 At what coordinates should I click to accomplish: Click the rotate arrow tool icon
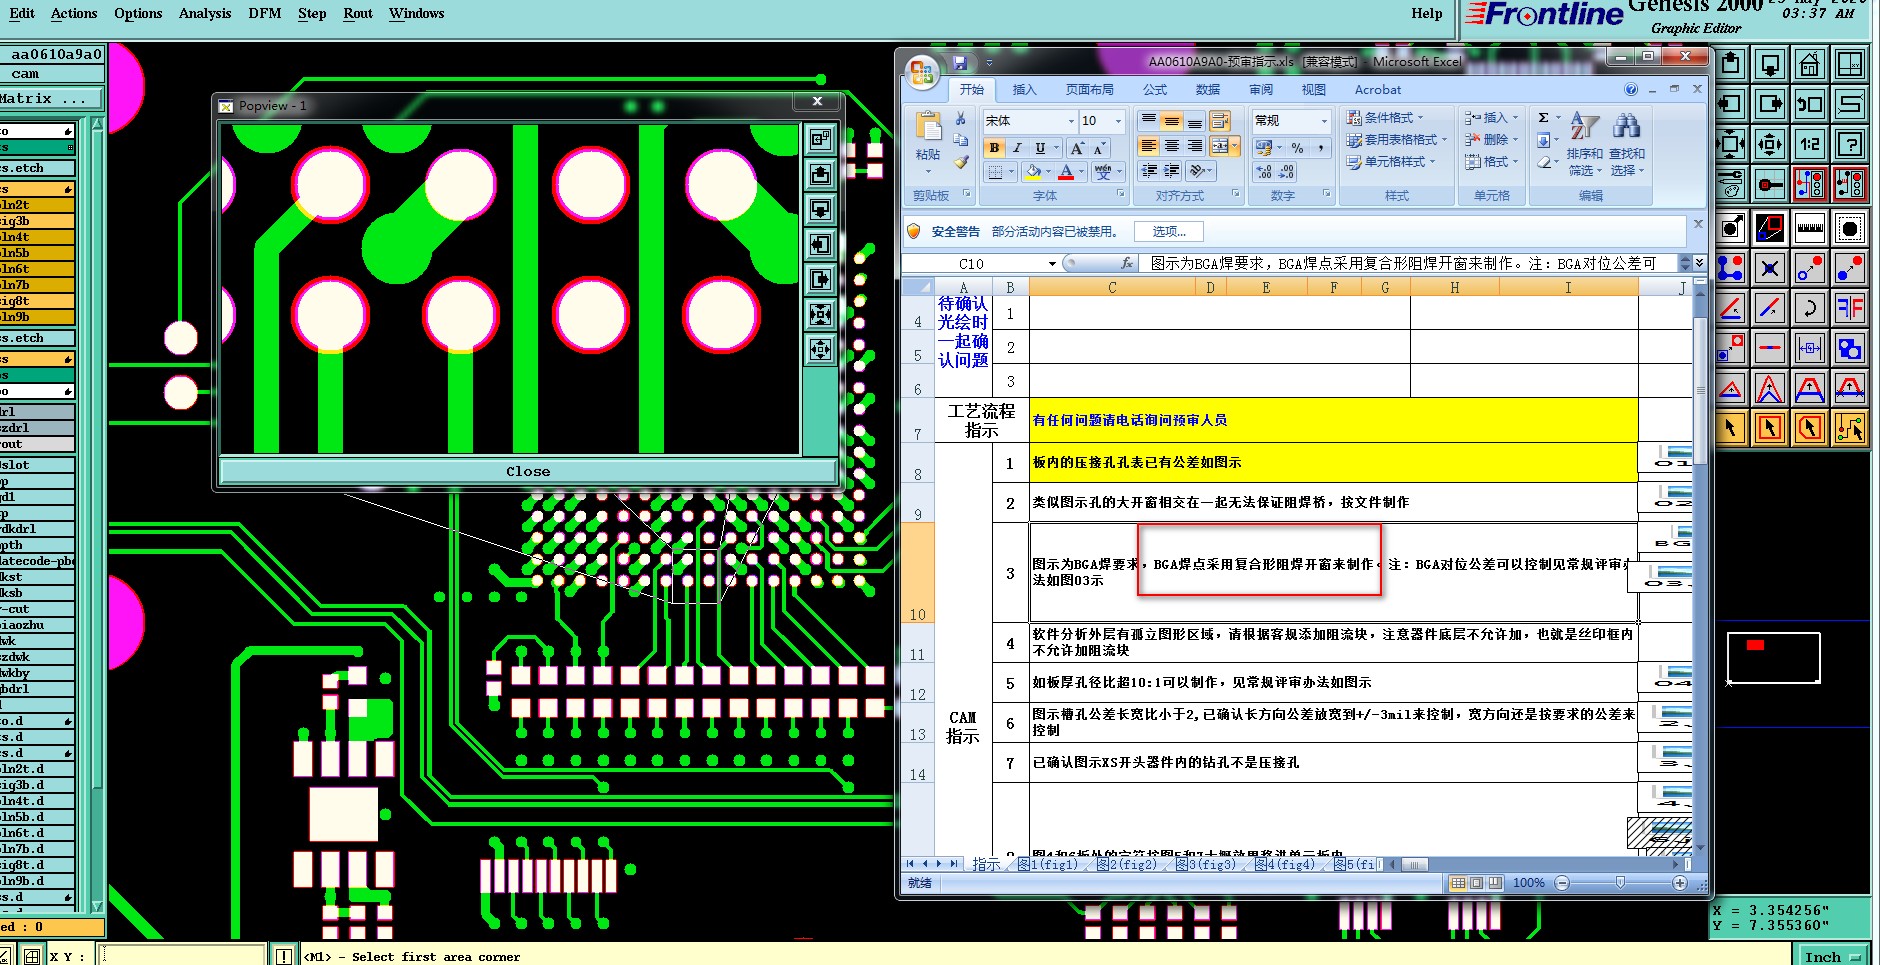(1809, 308)
